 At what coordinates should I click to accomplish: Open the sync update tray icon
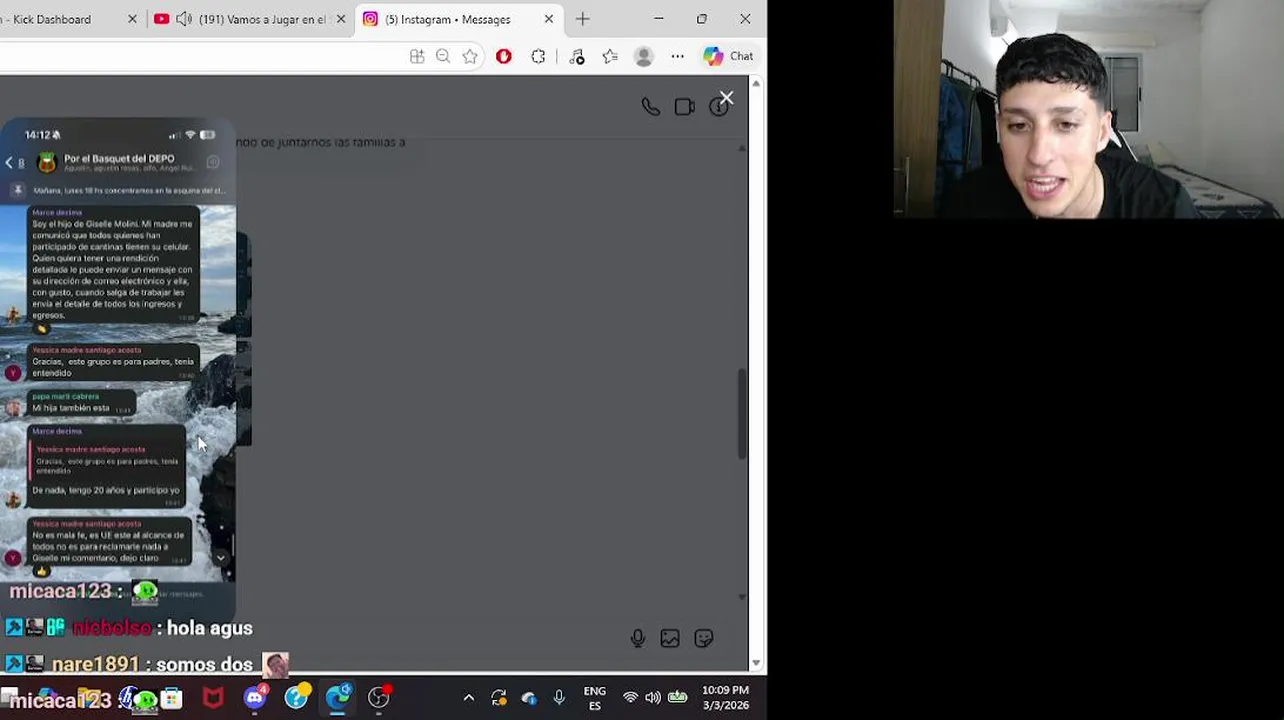click(x=498, y=697)
